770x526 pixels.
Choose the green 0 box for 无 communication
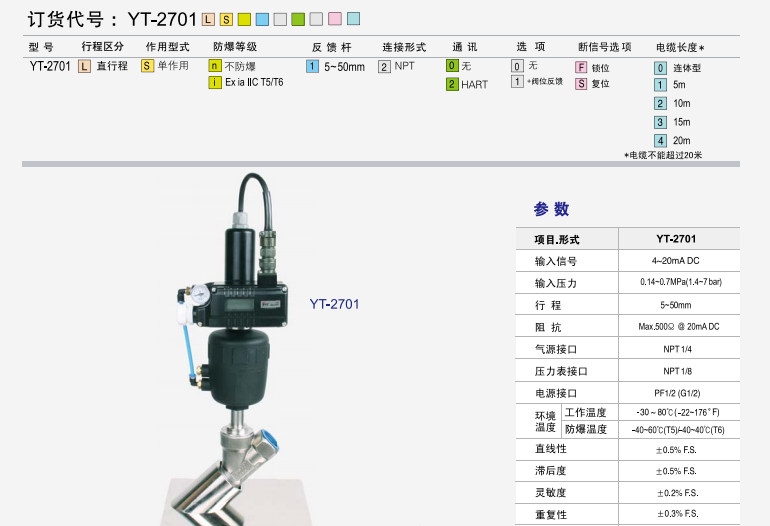point(452,66)
